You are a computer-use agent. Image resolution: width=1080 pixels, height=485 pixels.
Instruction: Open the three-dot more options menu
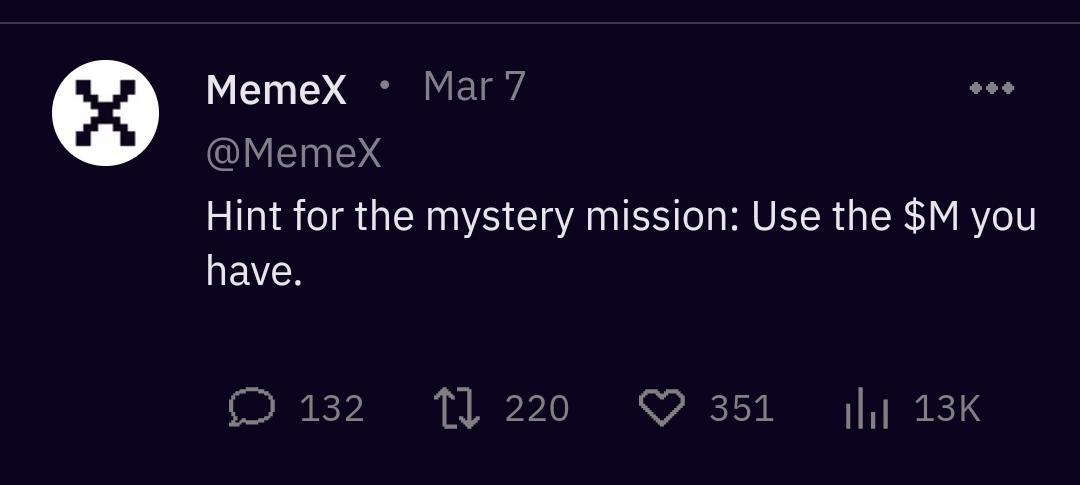pyautogui.click(x=992, y=88)
